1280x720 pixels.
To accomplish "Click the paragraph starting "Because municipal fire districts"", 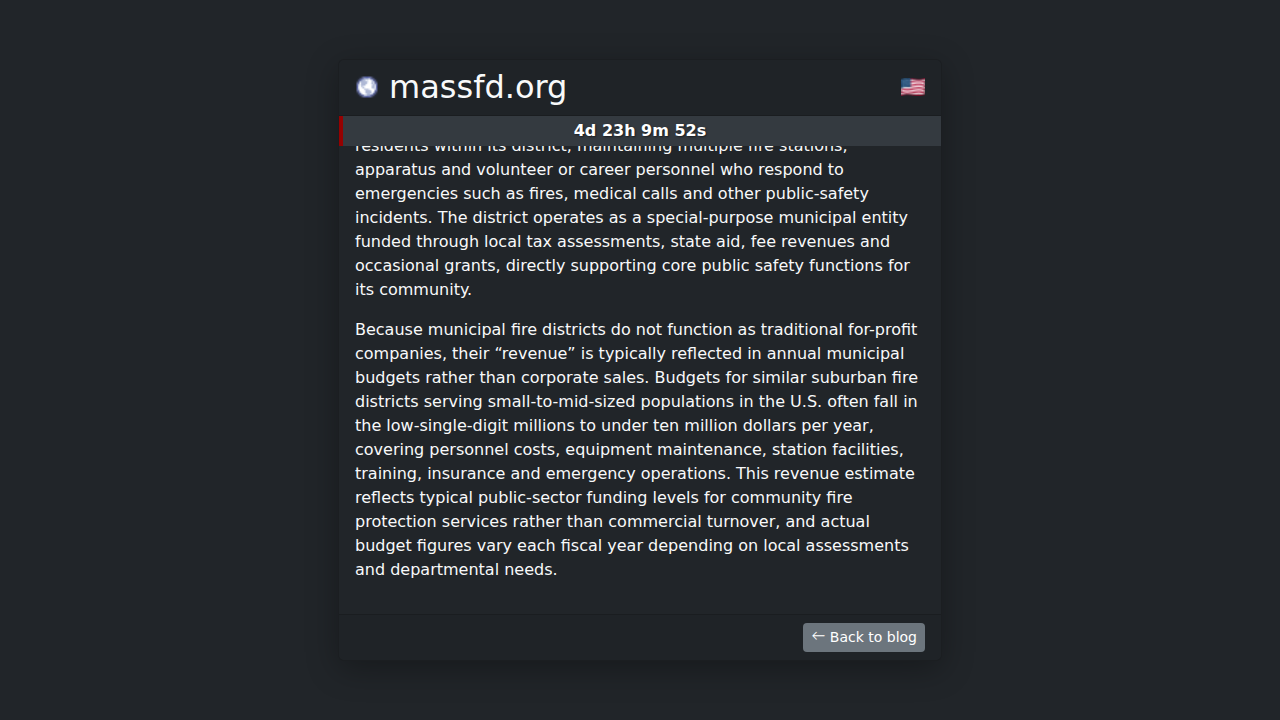I will point(636,449).
